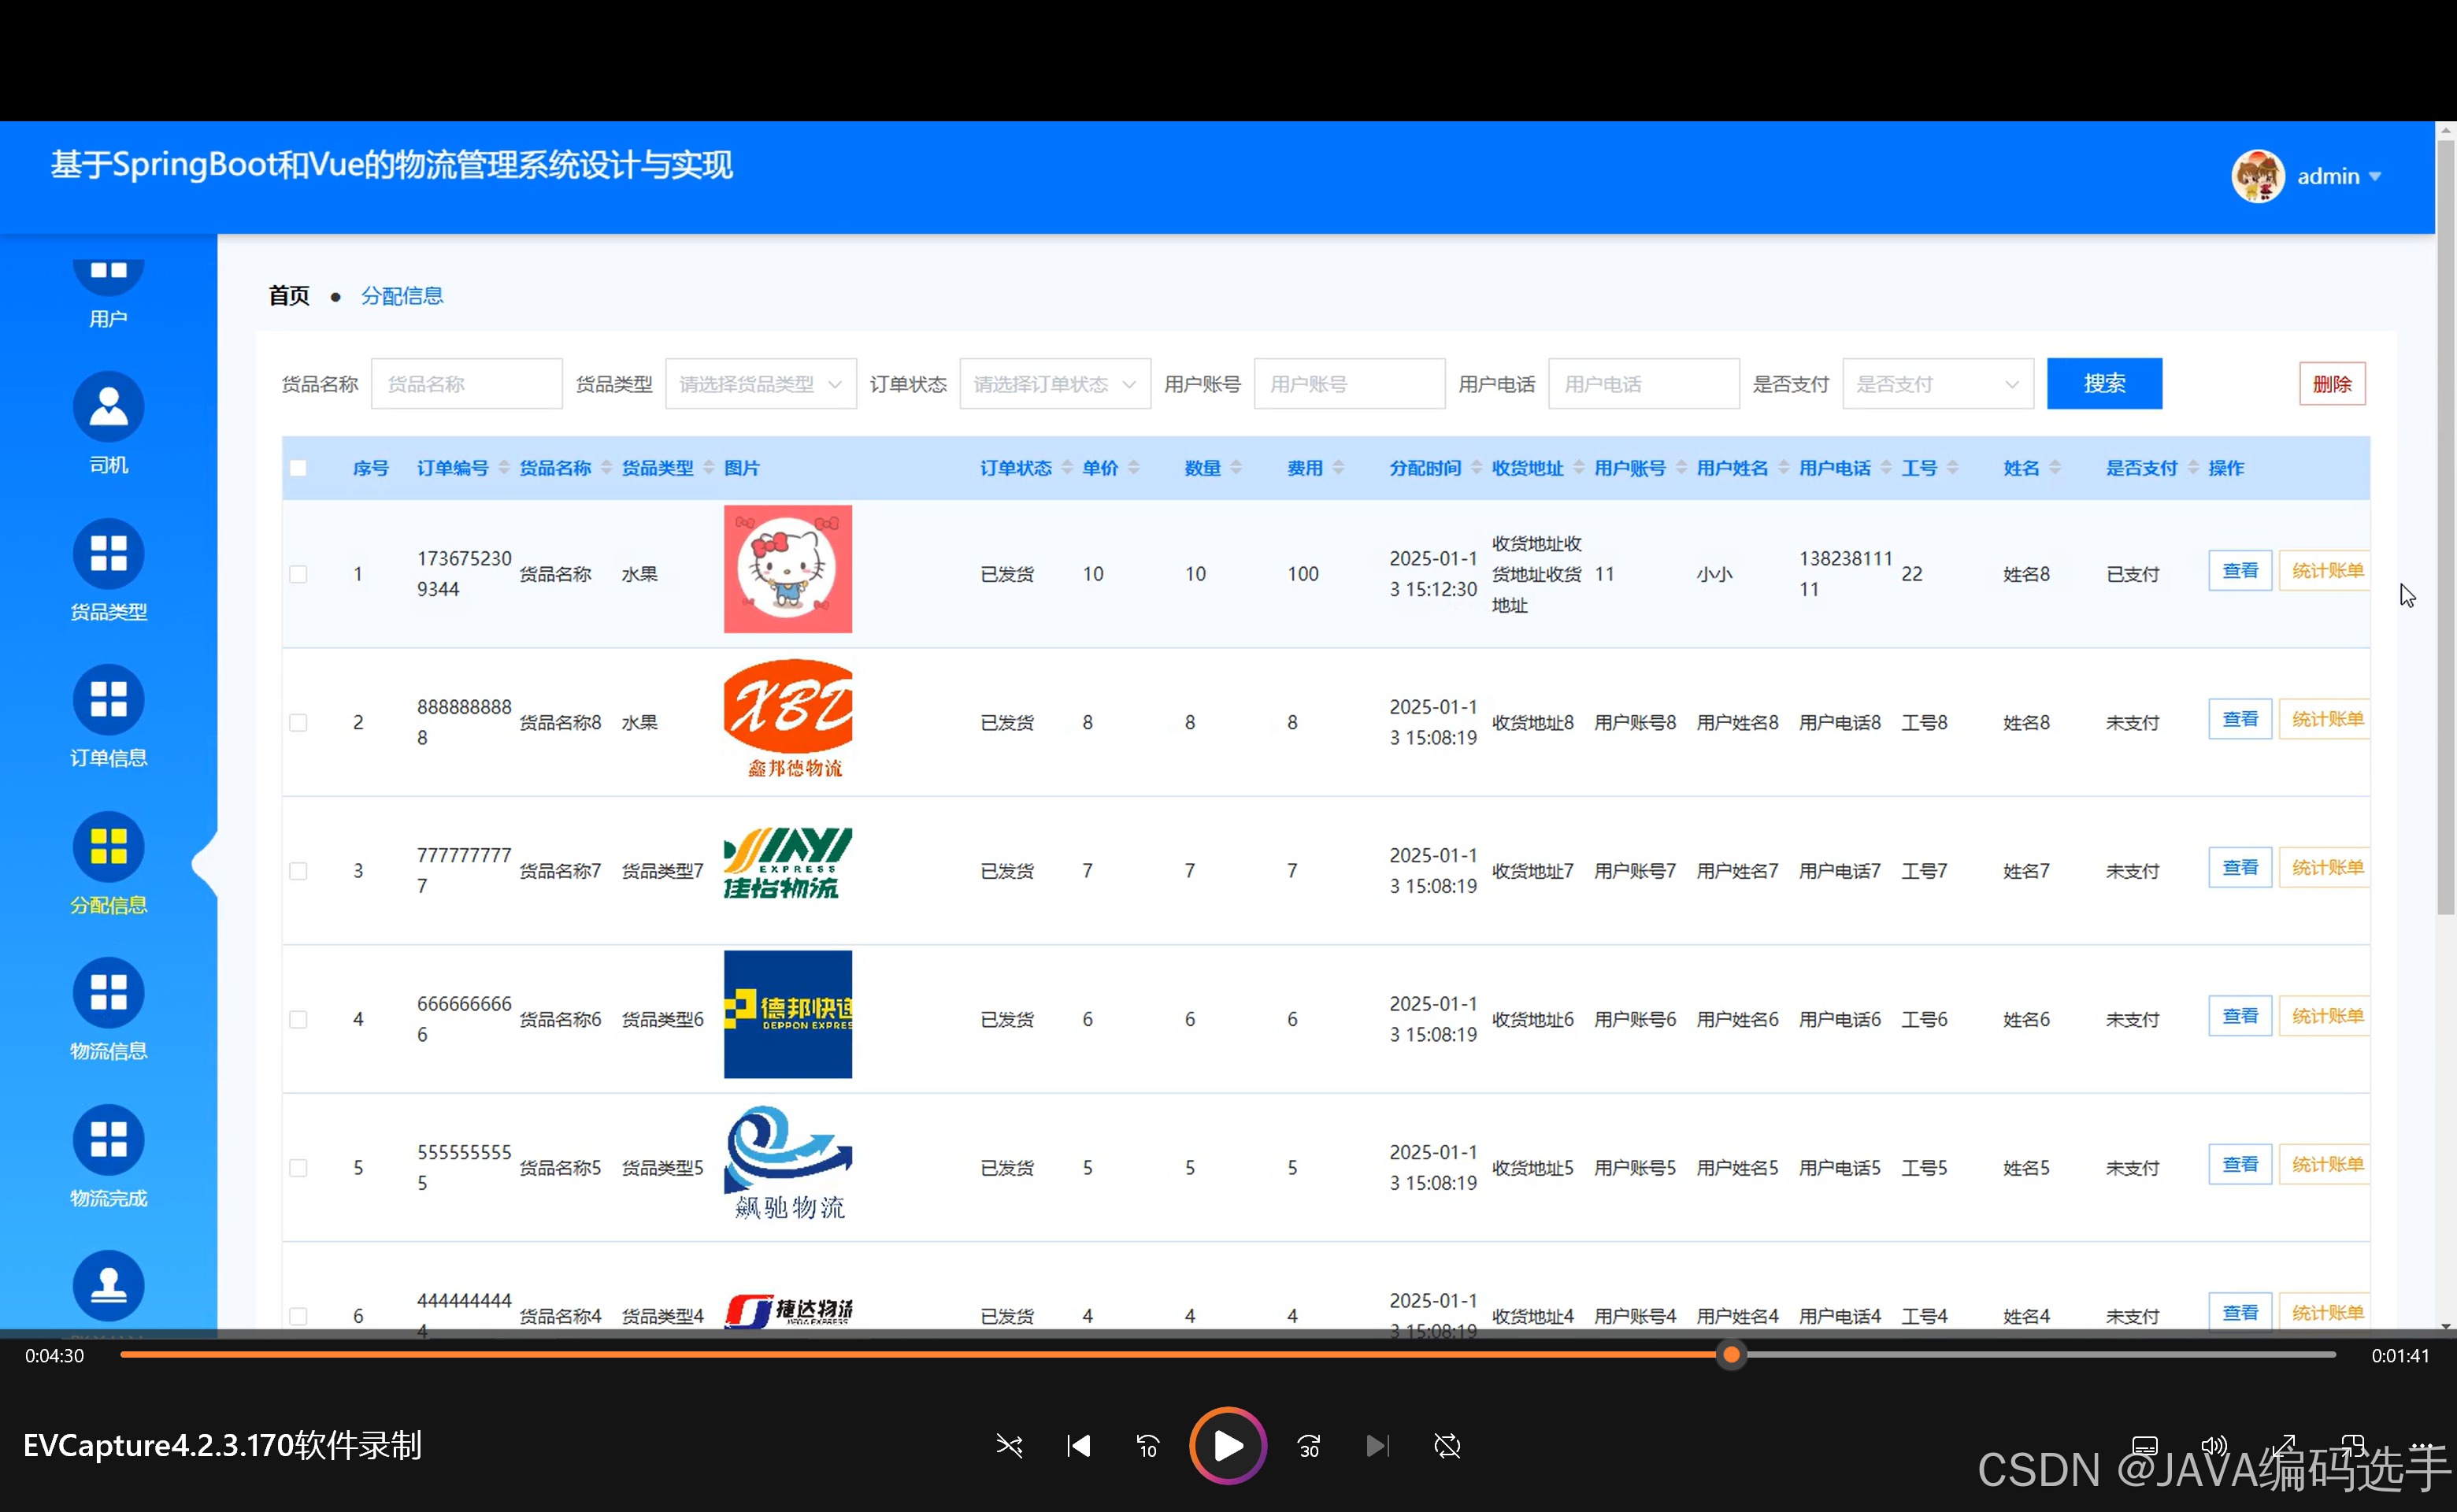Sort table by 订单编号 column

click(504, 468)
